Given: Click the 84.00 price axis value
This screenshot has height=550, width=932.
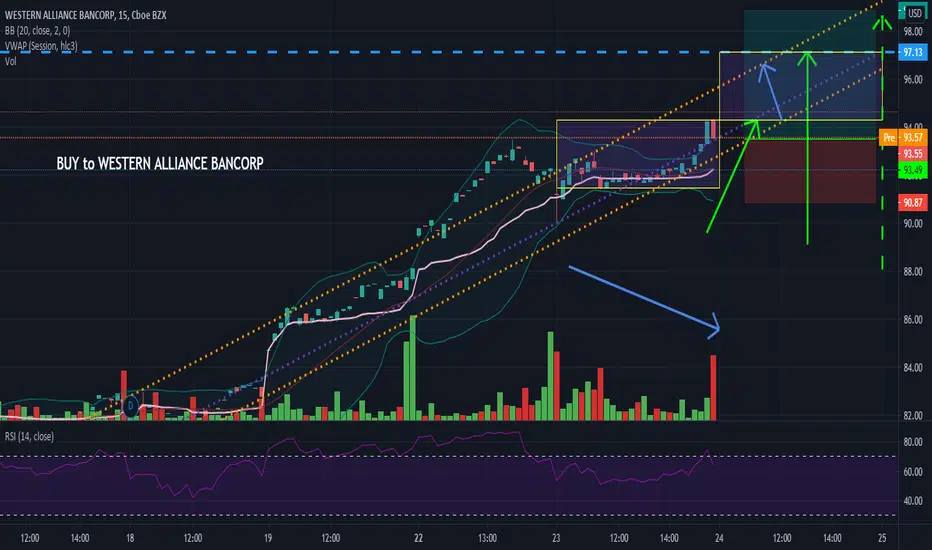Looking at the screenshot, I should (913, 368).
